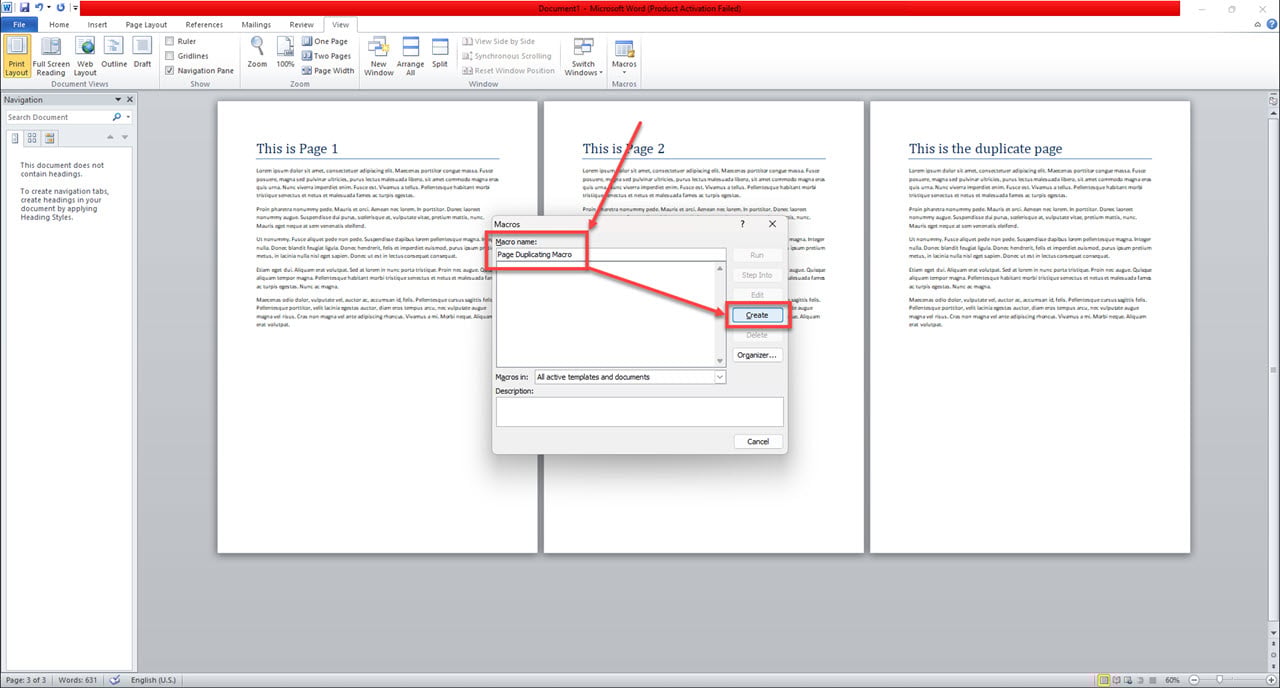Screen dimensions: 1280x688
Task: Open the Macros in dropdown
Action: point(718,376)
